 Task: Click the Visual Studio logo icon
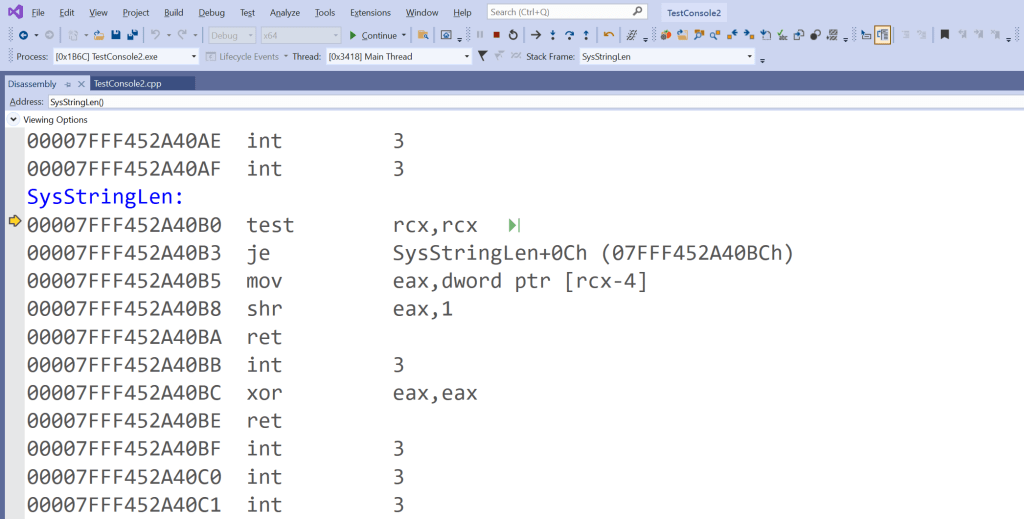(x=15, y=12)
